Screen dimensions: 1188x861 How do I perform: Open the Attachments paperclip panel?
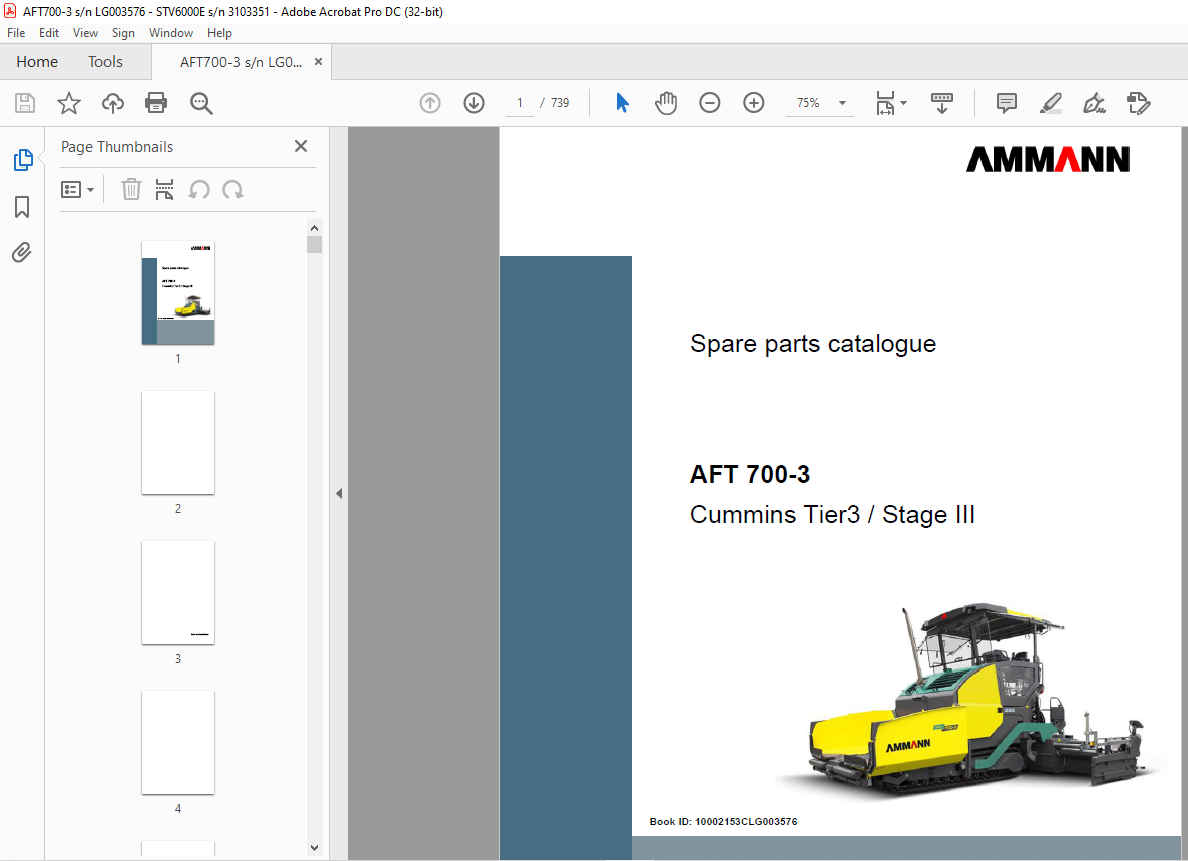tap(22, 252)
